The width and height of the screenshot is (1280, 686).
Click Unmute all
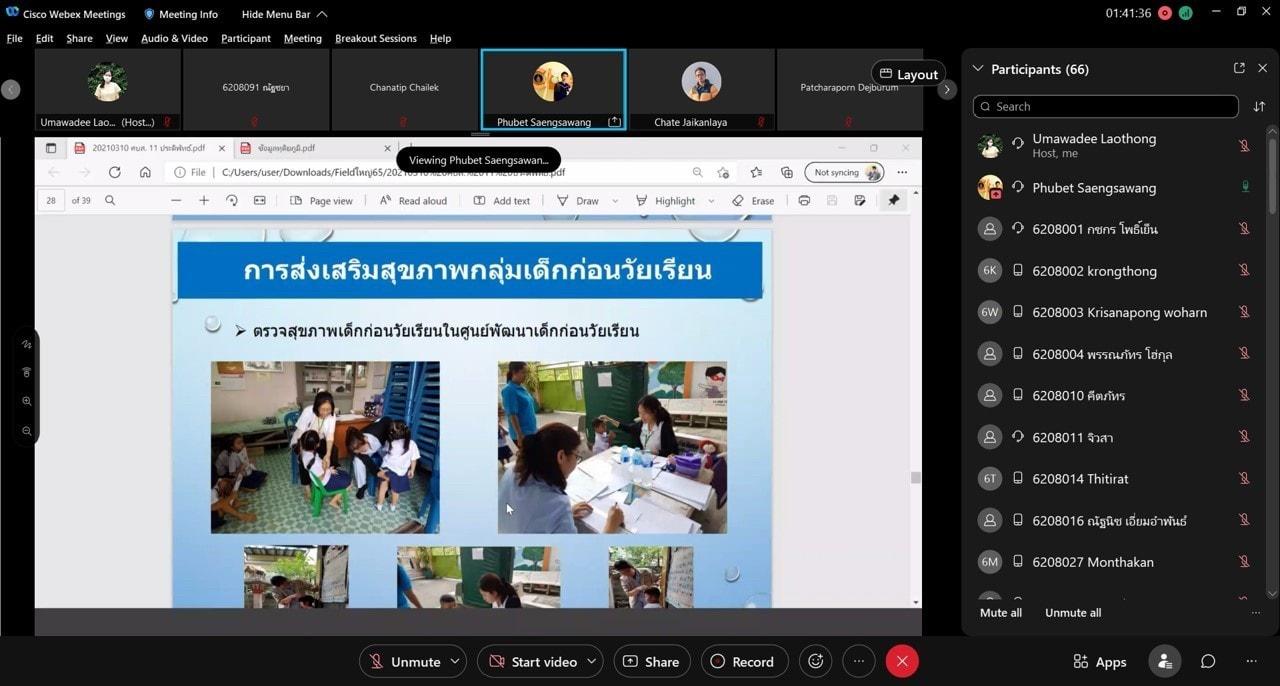click(1073, 613)
